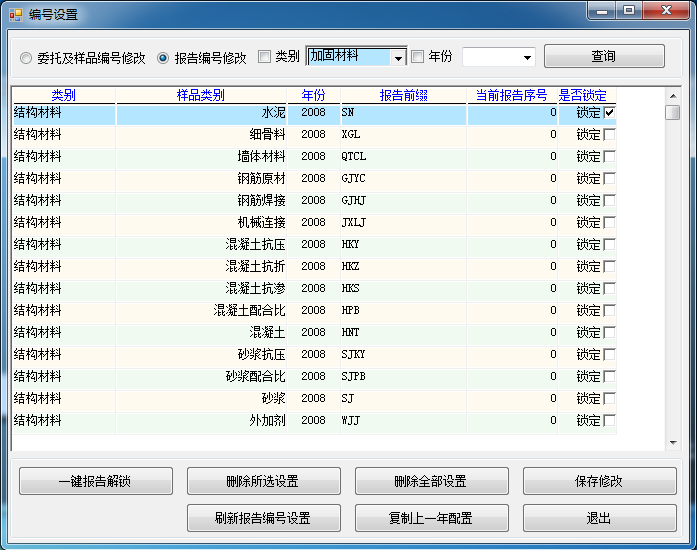
Task: Open the year dropdown list
Action: pos(527,58)
